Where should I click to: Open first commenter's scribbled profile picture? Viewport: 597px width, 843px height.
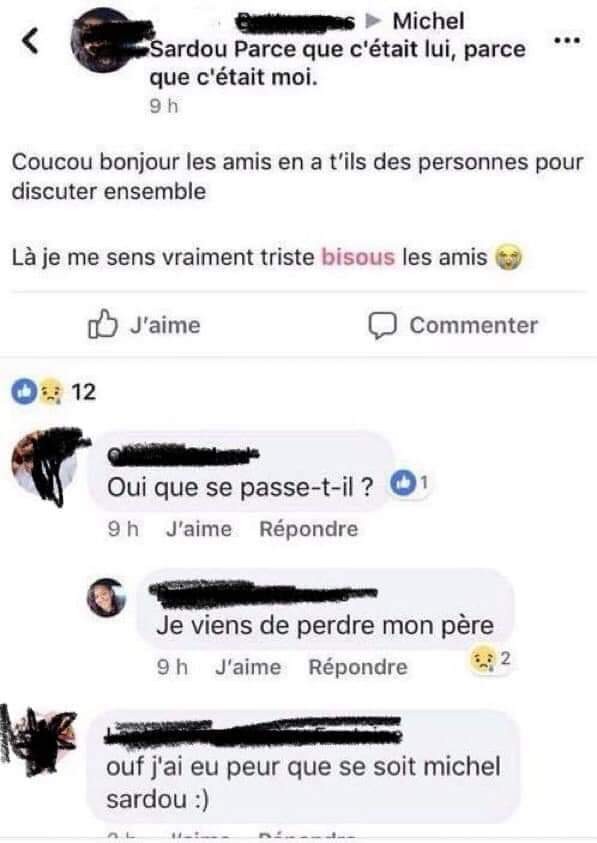(x=47, y=465)
